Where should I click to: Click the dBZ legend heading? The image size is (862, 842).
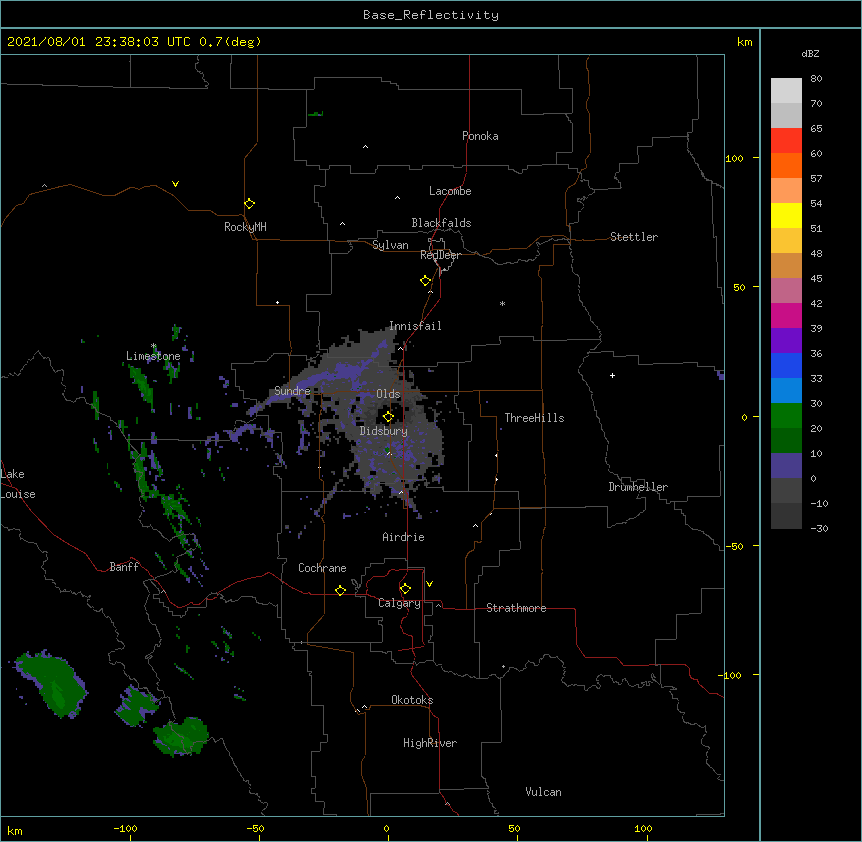point(810,53)
